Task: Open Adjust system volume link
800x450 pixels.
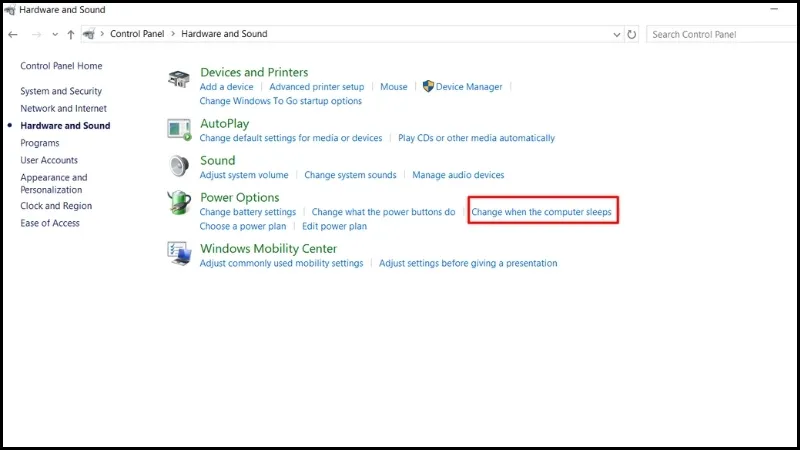Action: click(244, 175)
